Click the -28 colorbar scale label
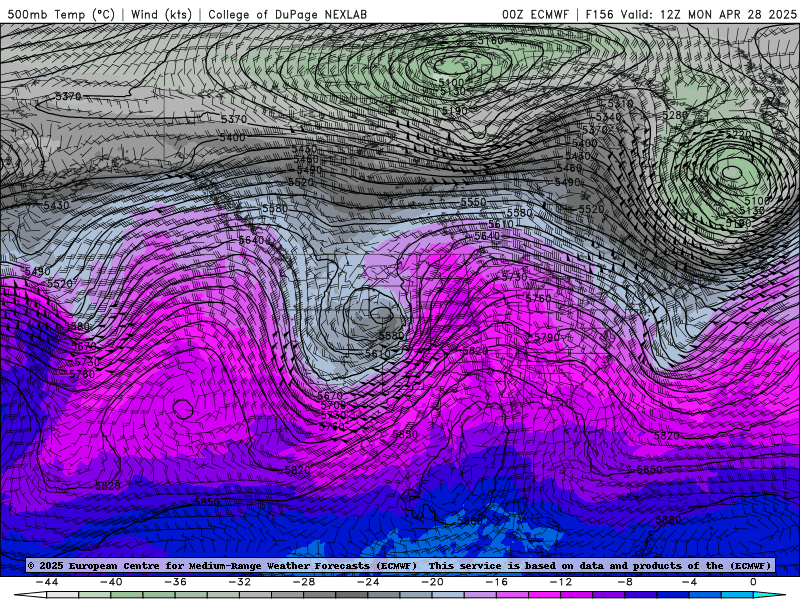The width and height of the screenshot is (800, 600). pos(304,582)
